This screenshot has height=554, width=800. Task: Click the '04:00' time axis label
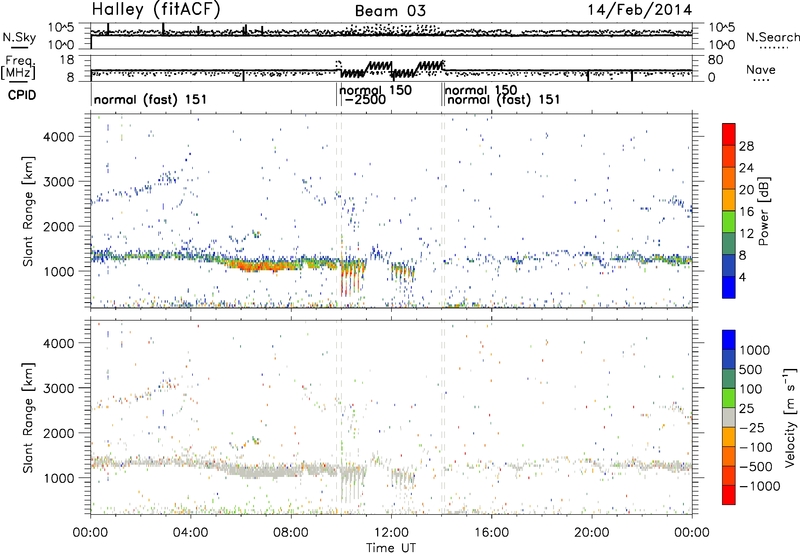pyautogui.click(x=191, y=533)
